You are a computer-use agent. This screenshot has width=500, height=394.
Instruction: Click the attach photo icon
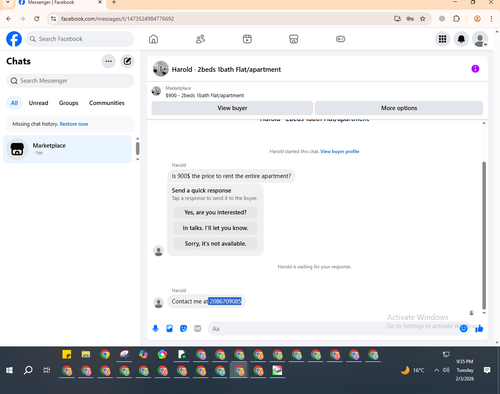click(169, 329)
